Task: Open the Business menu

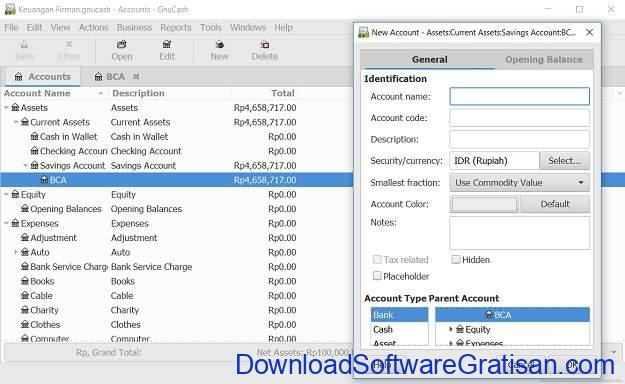Action: click(x=134, y=28)
